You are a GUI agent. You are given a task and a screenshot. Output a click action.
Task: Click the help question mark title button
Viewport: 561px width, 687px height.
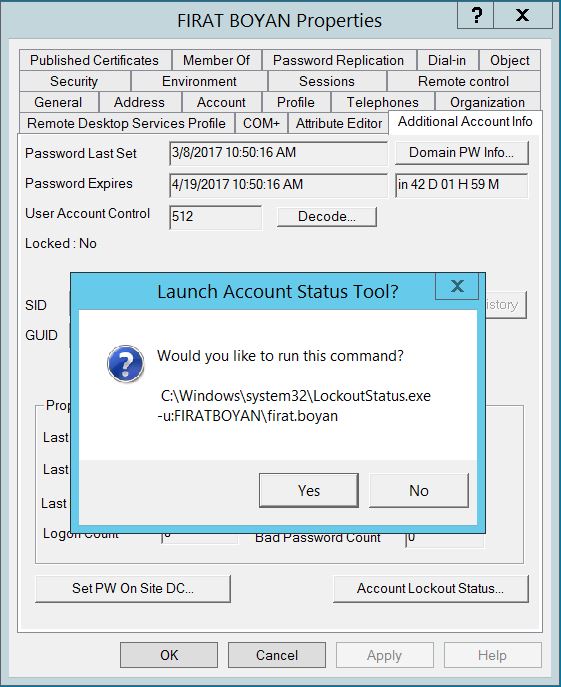pyautogui.click(x=476, y=15)
